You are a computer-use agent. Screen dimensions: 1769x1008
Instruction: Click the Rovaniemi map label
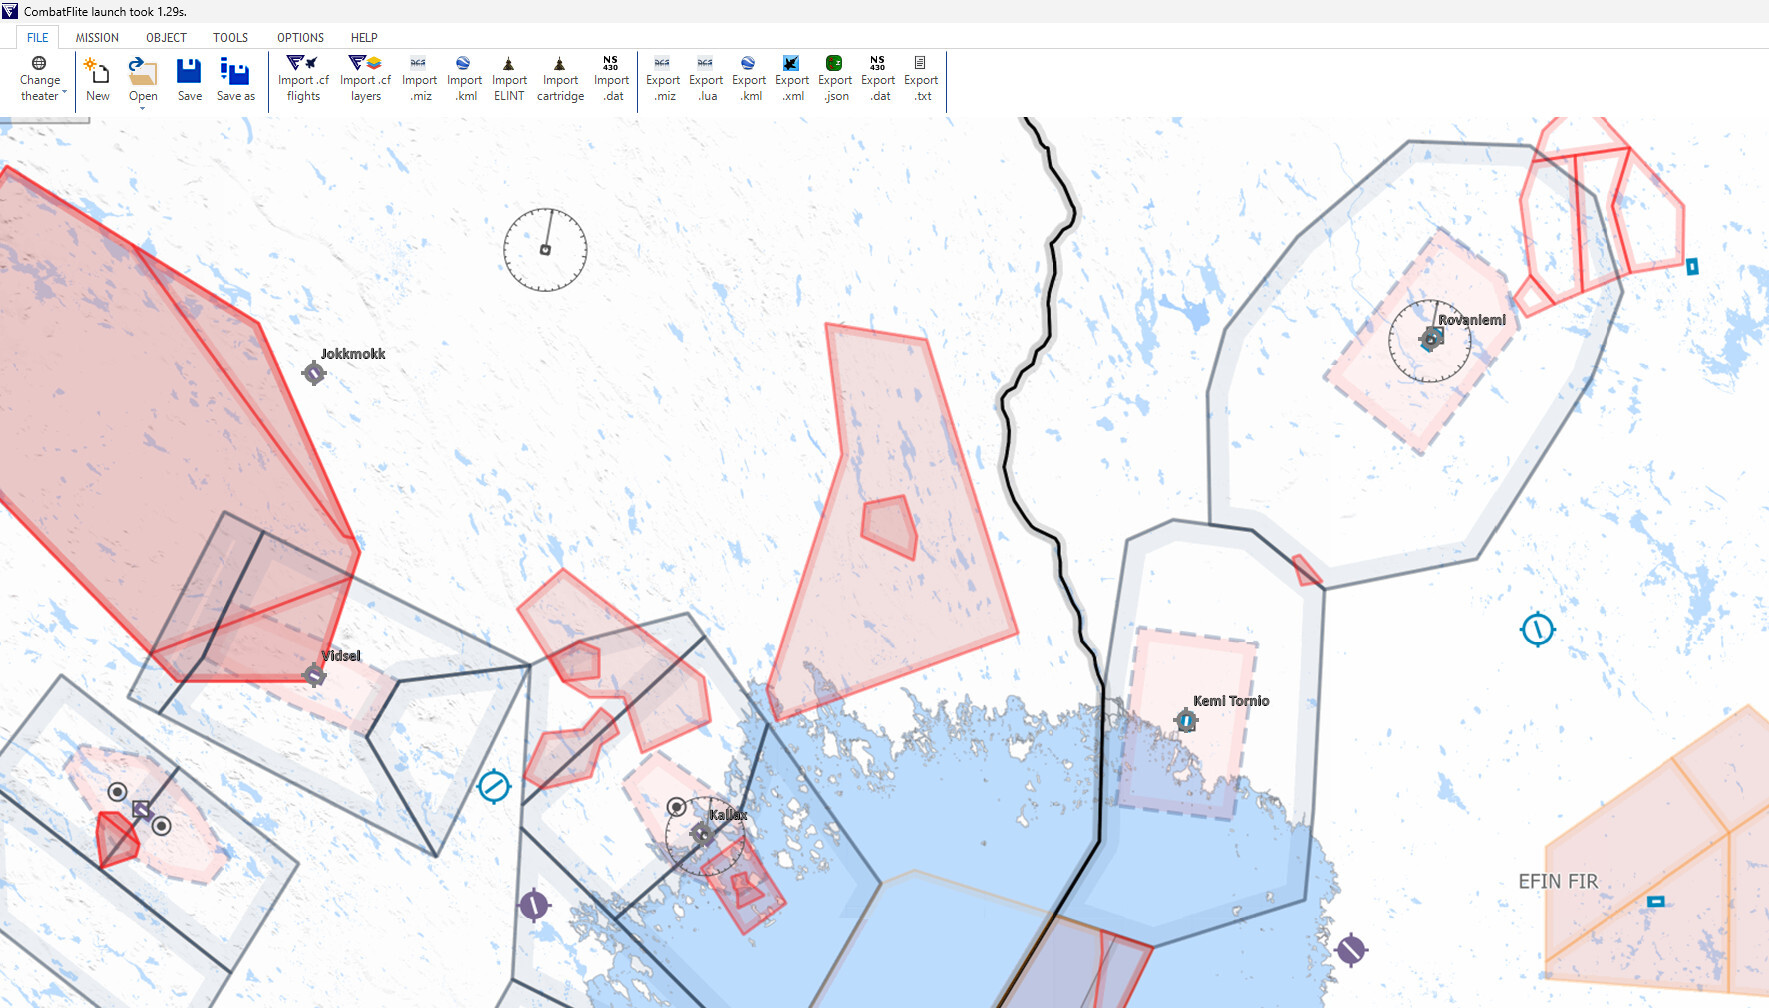tap(1471, 320)
